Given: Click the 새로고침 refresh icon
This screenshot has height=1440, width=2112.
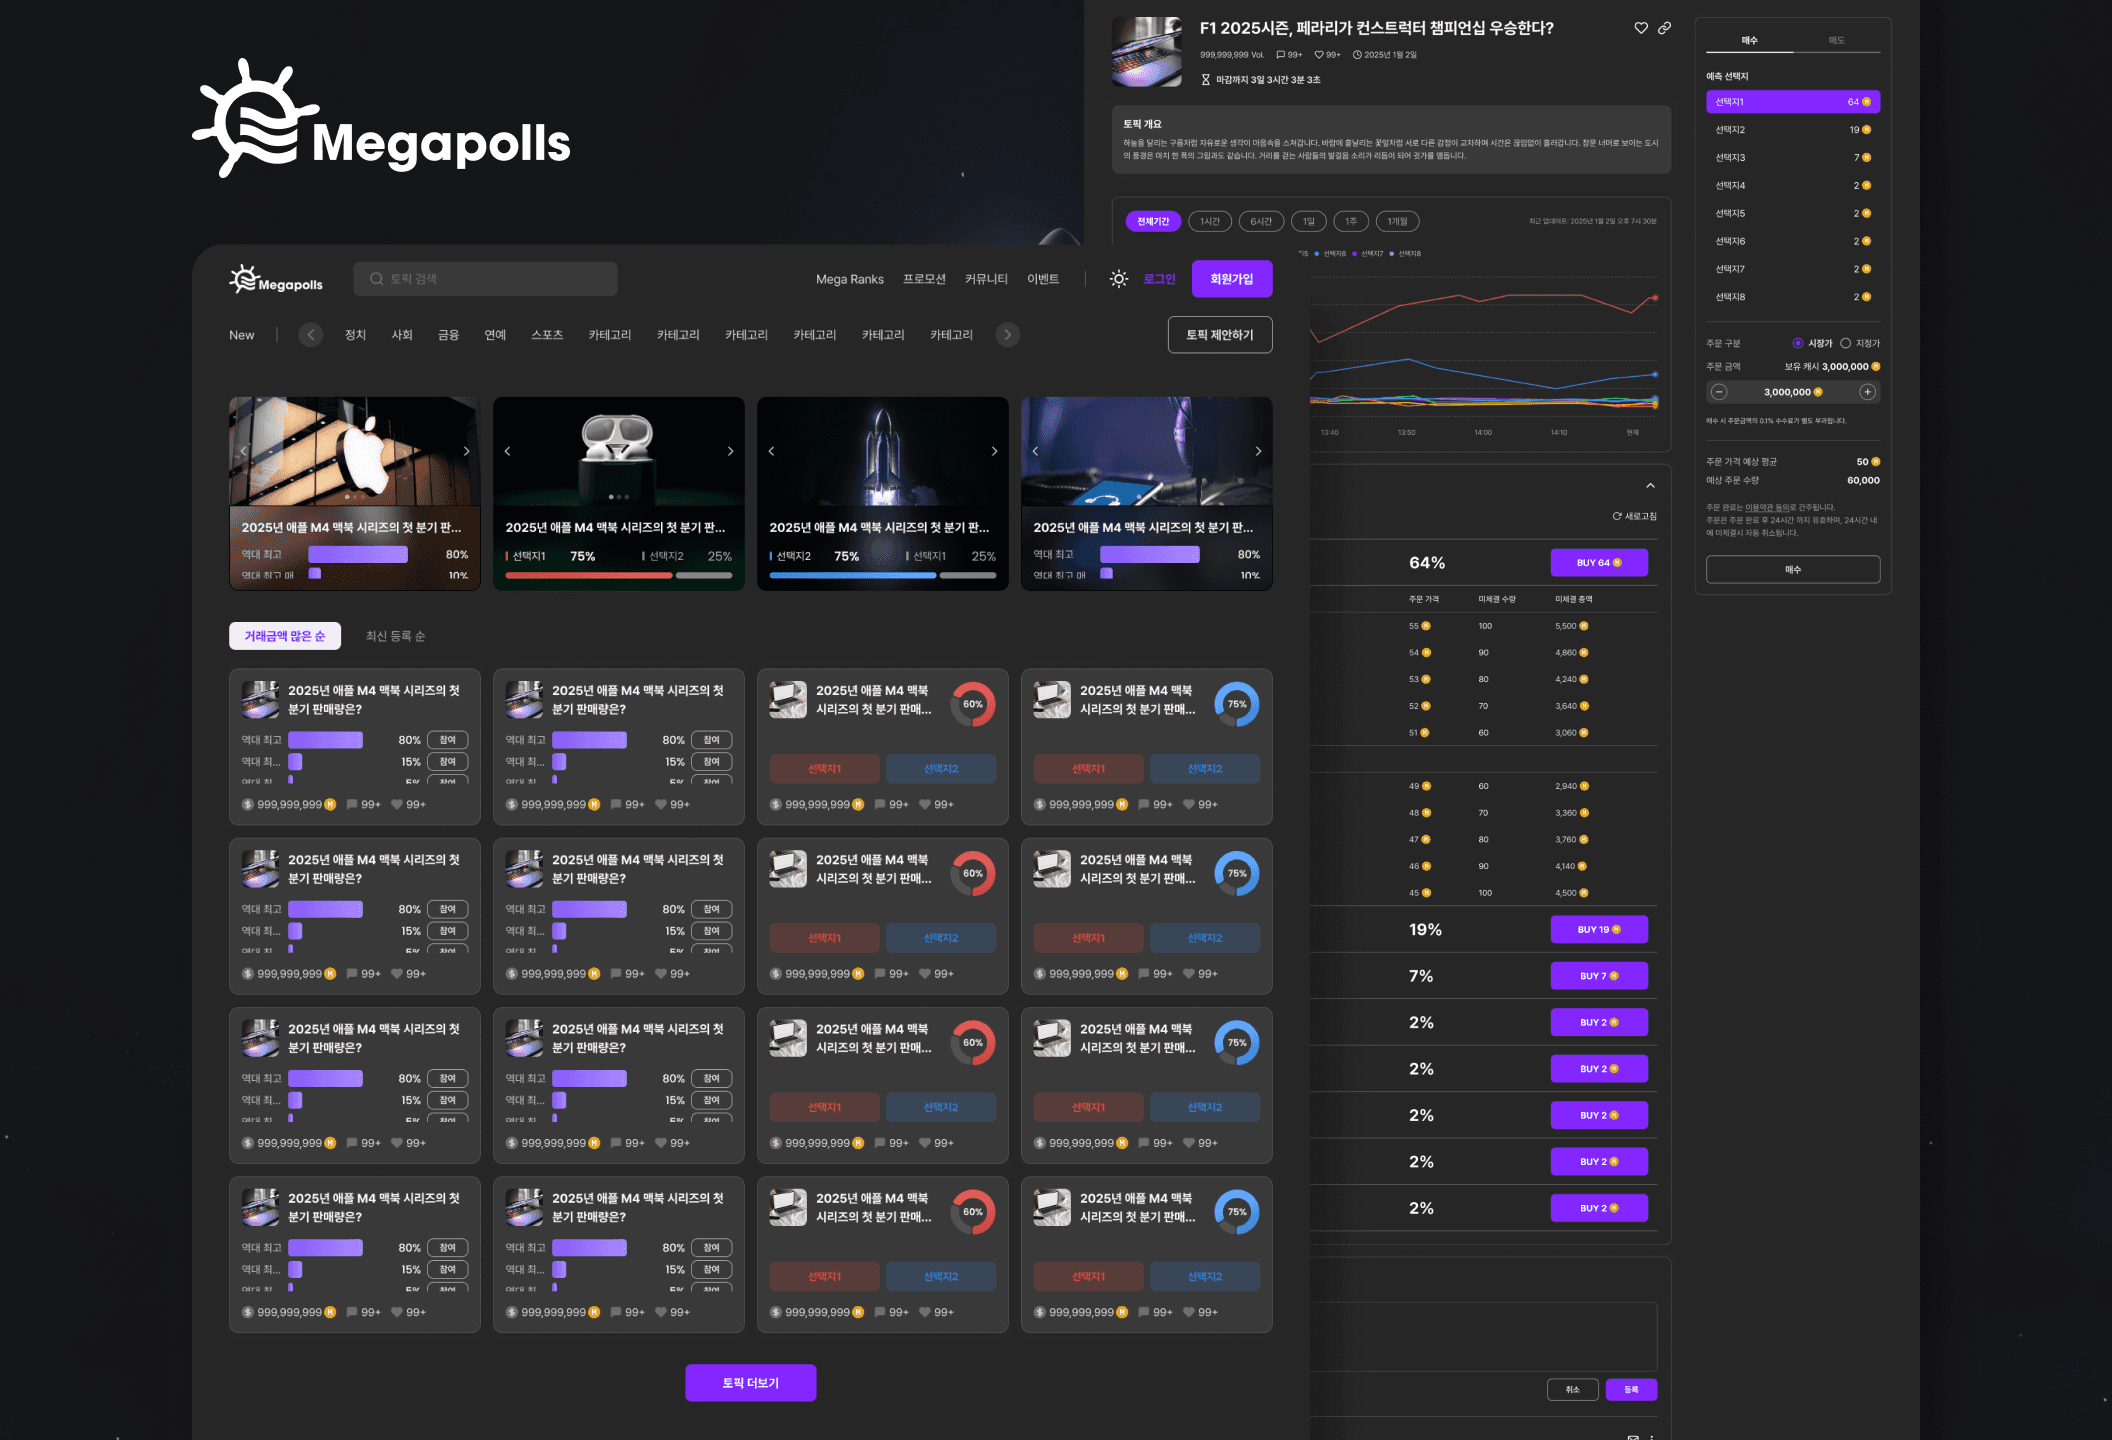Looking at the screenshot, I should tap(1617, 516).
